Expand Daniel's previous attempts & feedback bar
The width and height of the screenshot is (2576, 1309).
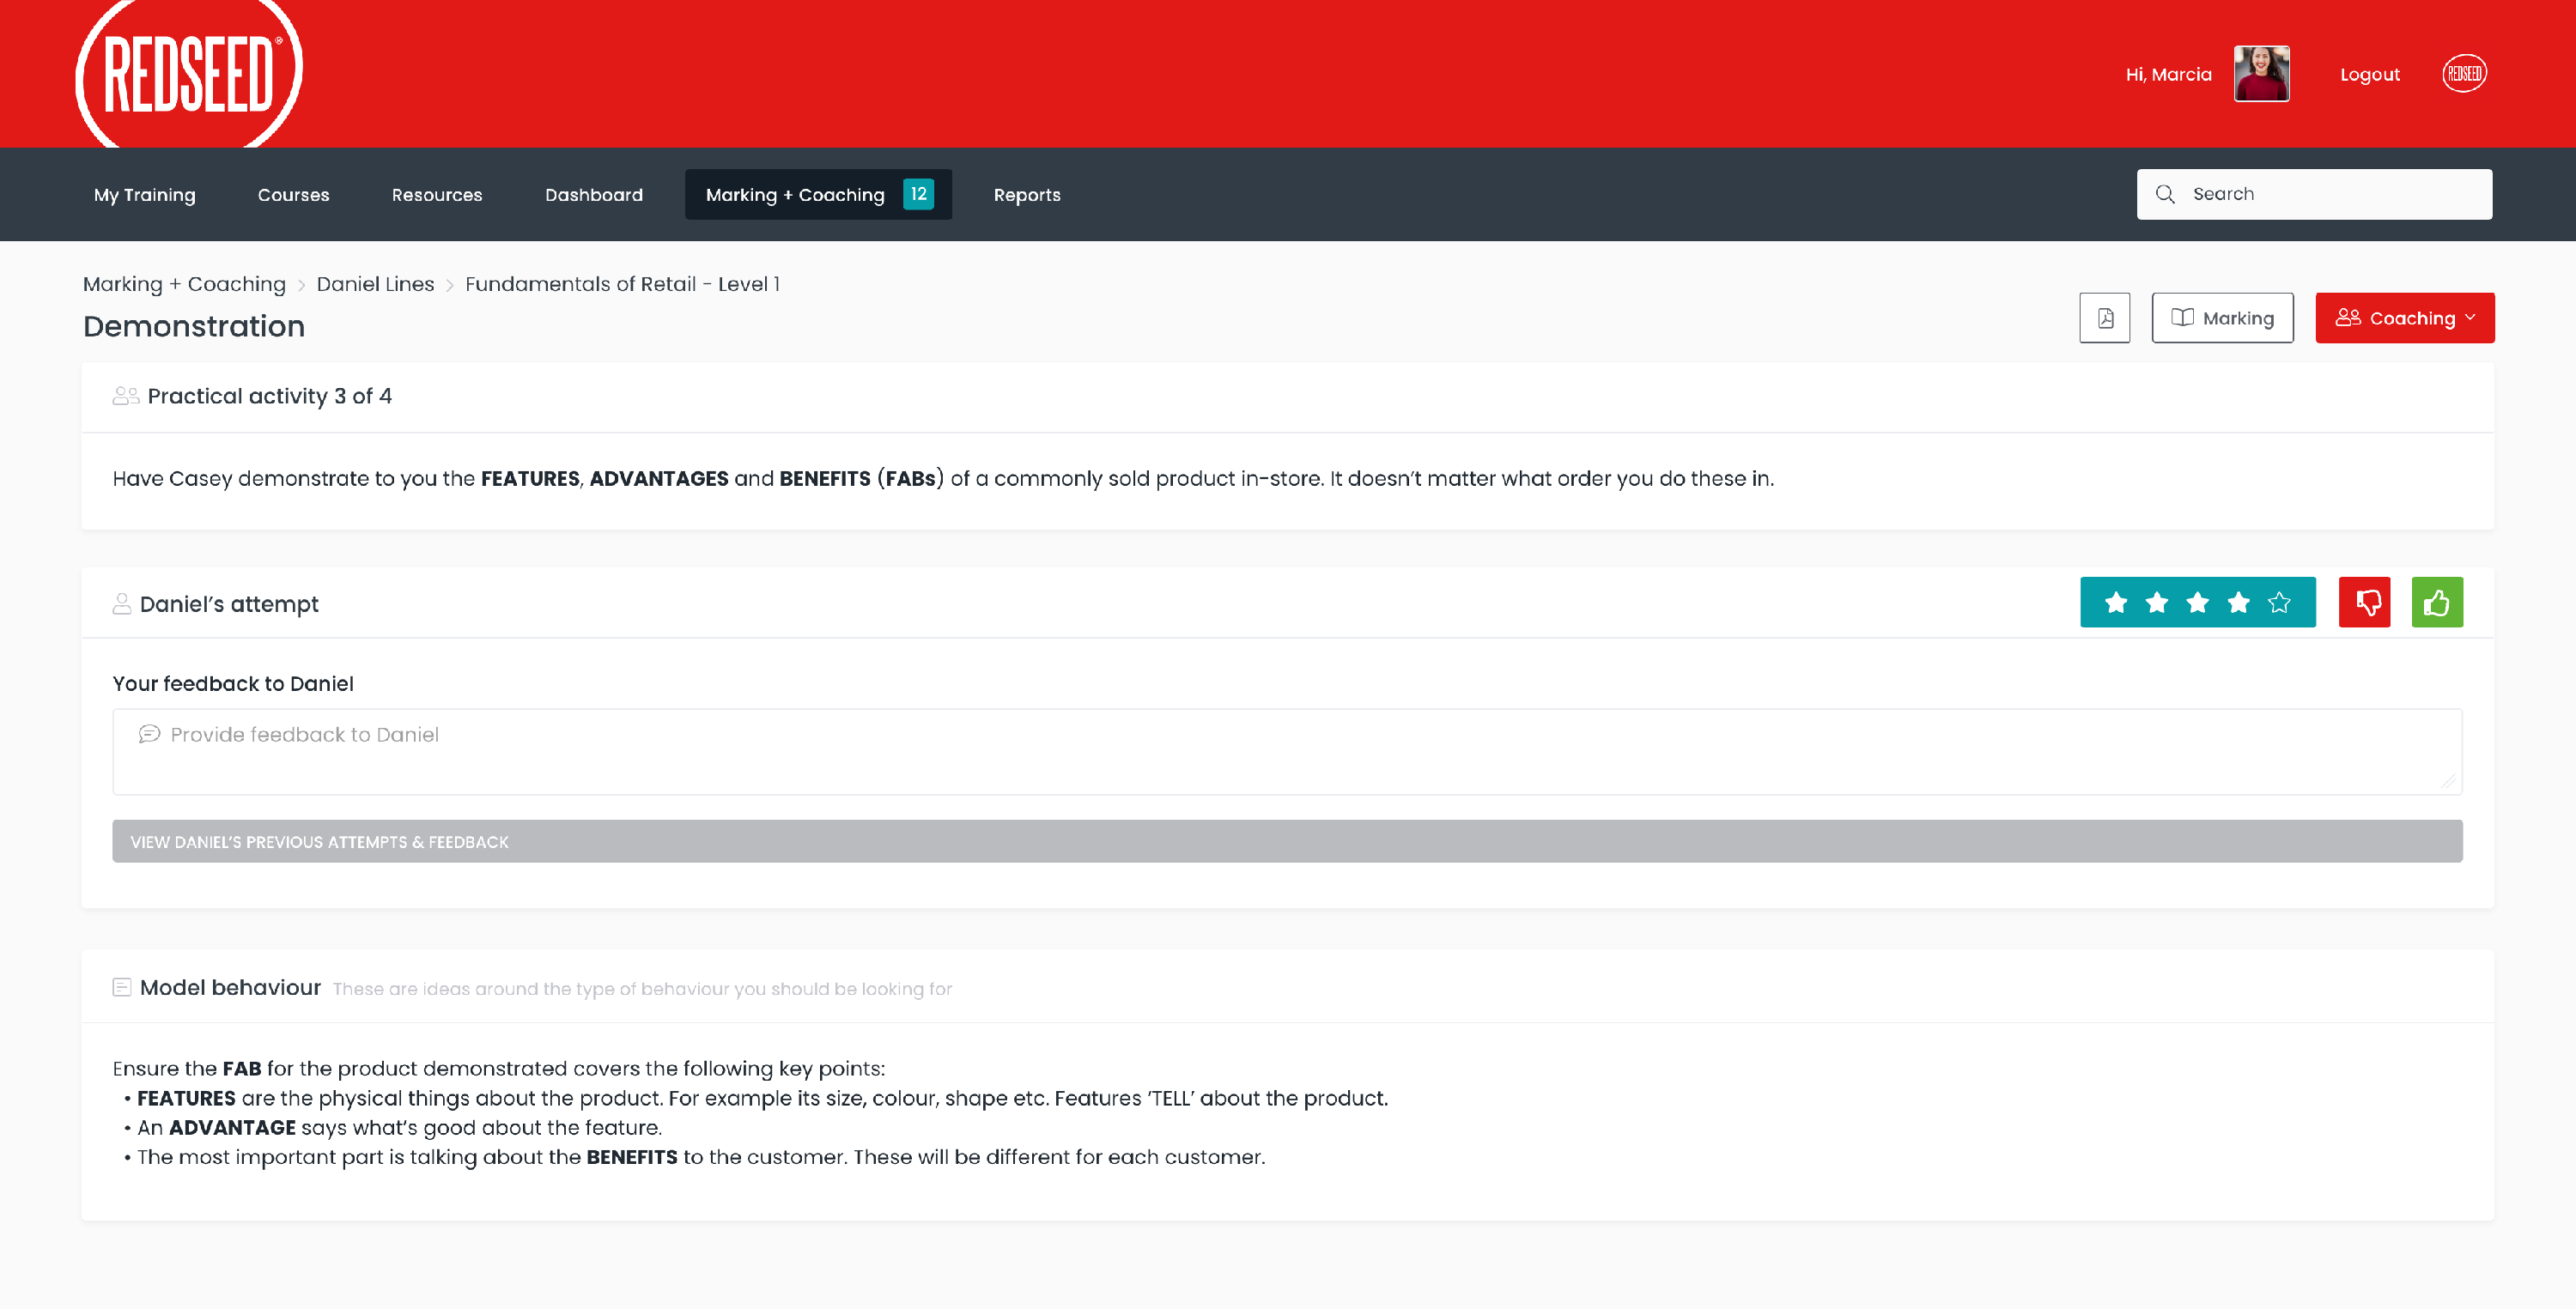coord(1286,842)
